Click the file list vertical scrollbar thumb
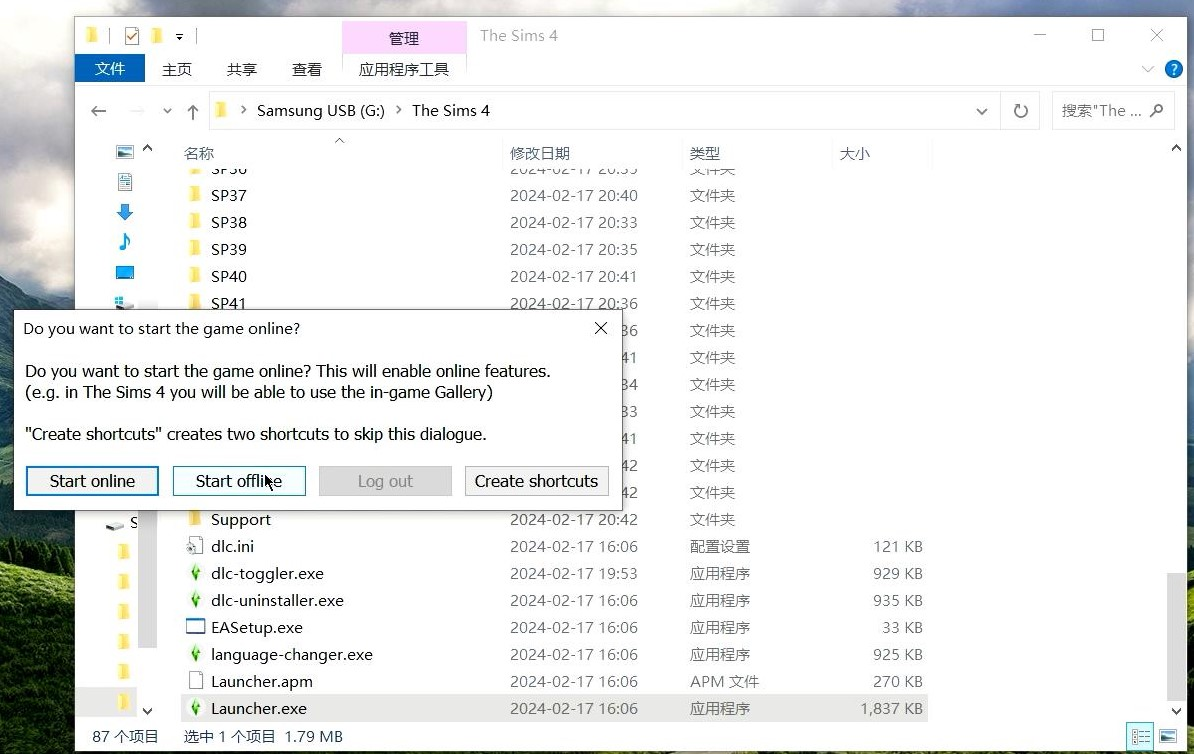This screenshot has height=754, width=1194. tap(1176, 636)
